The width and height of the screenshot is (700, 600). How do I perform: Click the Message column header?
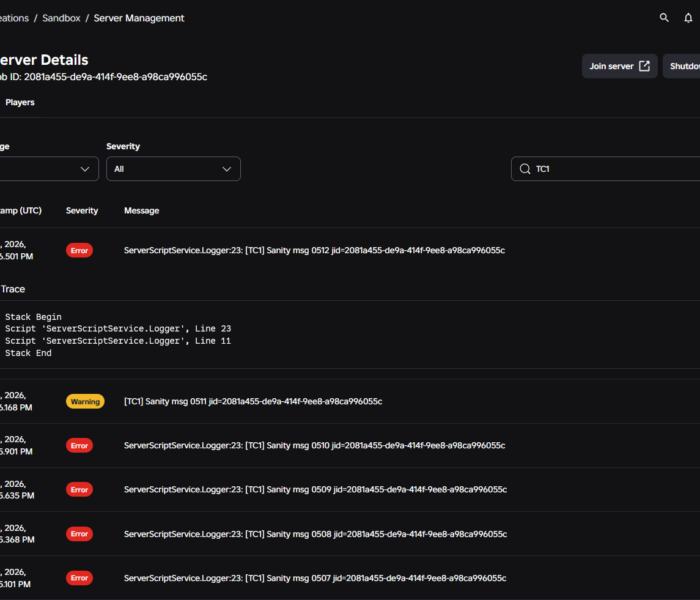pos(142,211)
